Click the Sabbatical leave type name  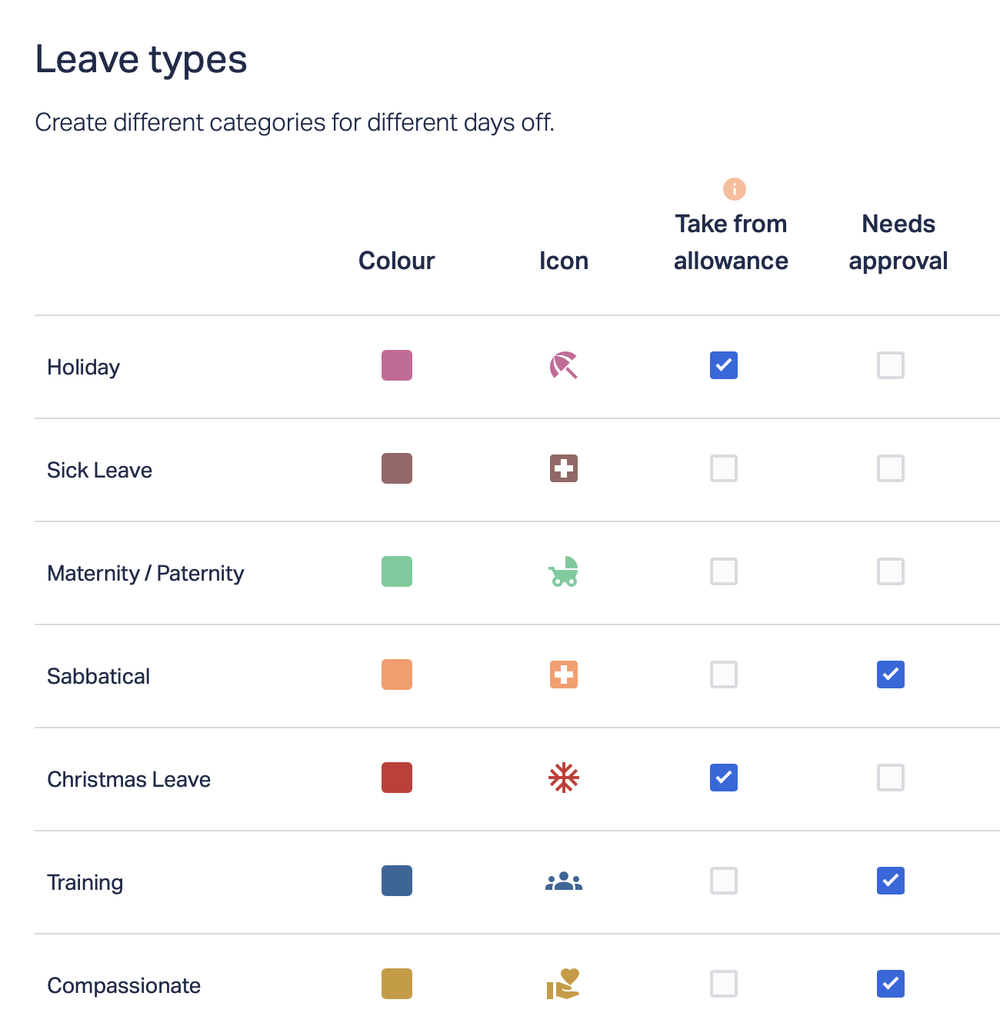[x=98, y=676]
